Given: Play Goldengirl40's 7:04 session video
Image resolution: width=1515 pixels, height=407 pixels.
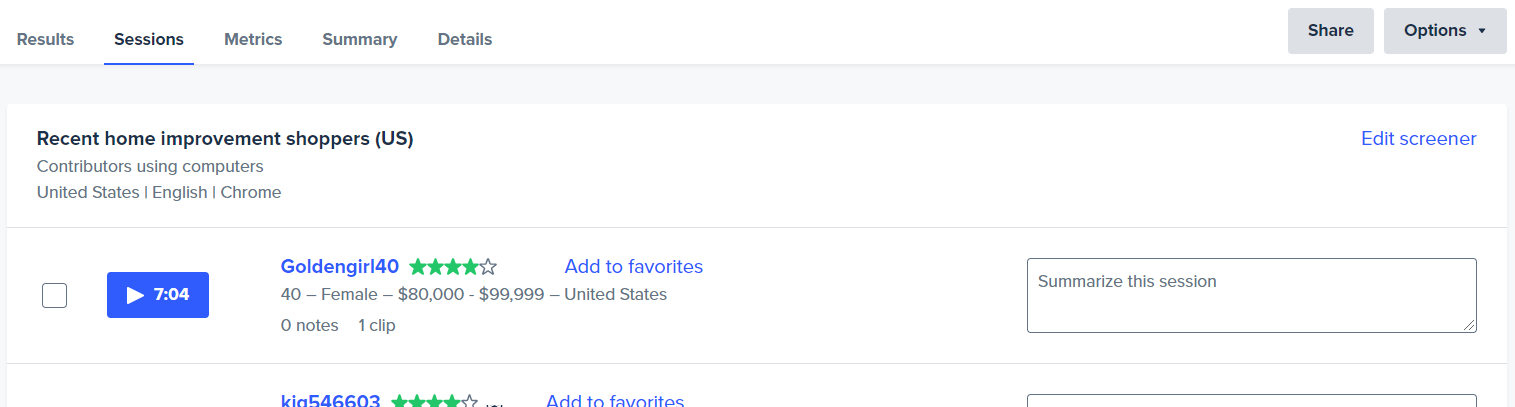Looking at the screenshot, I should click(x=158, y=295).
